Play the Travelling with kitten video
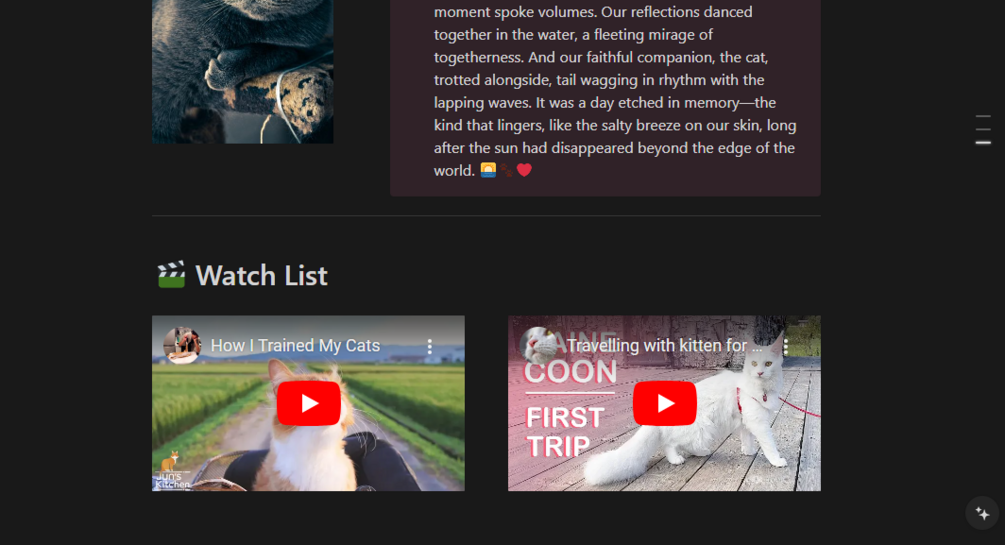Screen dimensions: 1005x545 point(665,403)
